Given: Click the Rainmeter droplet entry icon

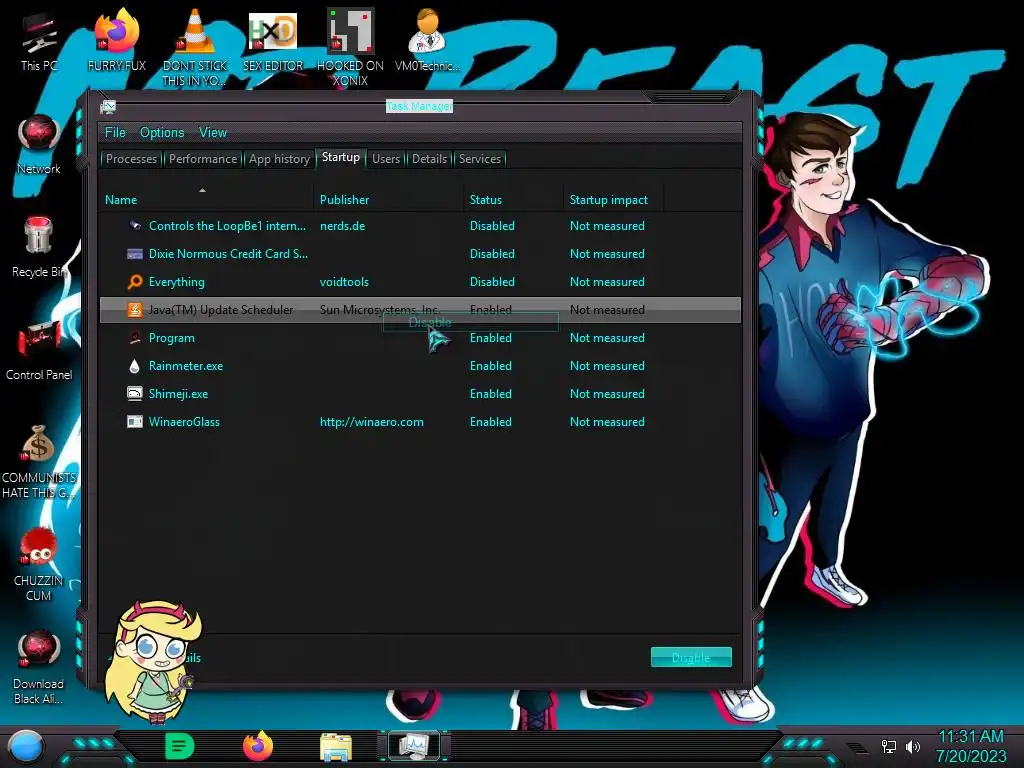Looking at the screenshot, I should (x=135, y=366).
